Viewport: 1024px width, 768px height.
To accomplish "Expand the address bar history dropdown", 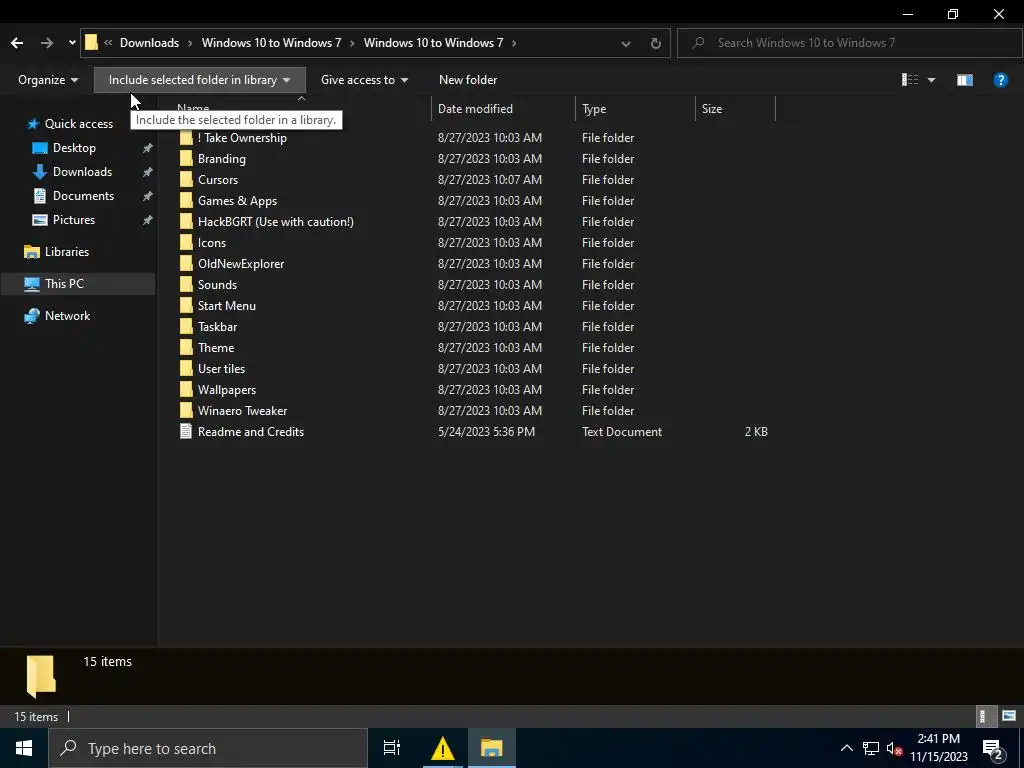I will pyautogui.click(x=626, y=43).
